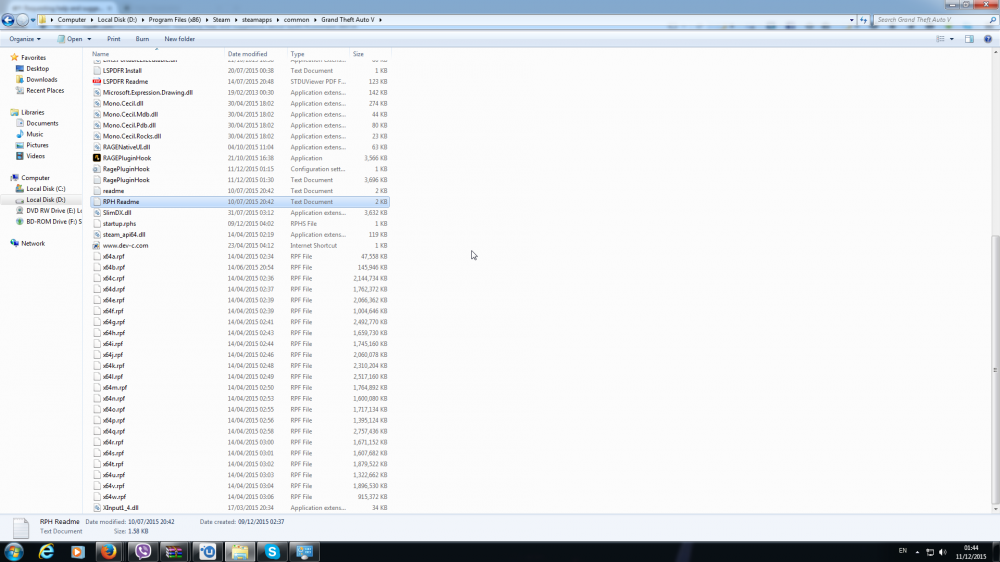This screenshot has height=562, width=1000.
Task: Click scrollbar down arrow in file list
Action: point(995,509)
